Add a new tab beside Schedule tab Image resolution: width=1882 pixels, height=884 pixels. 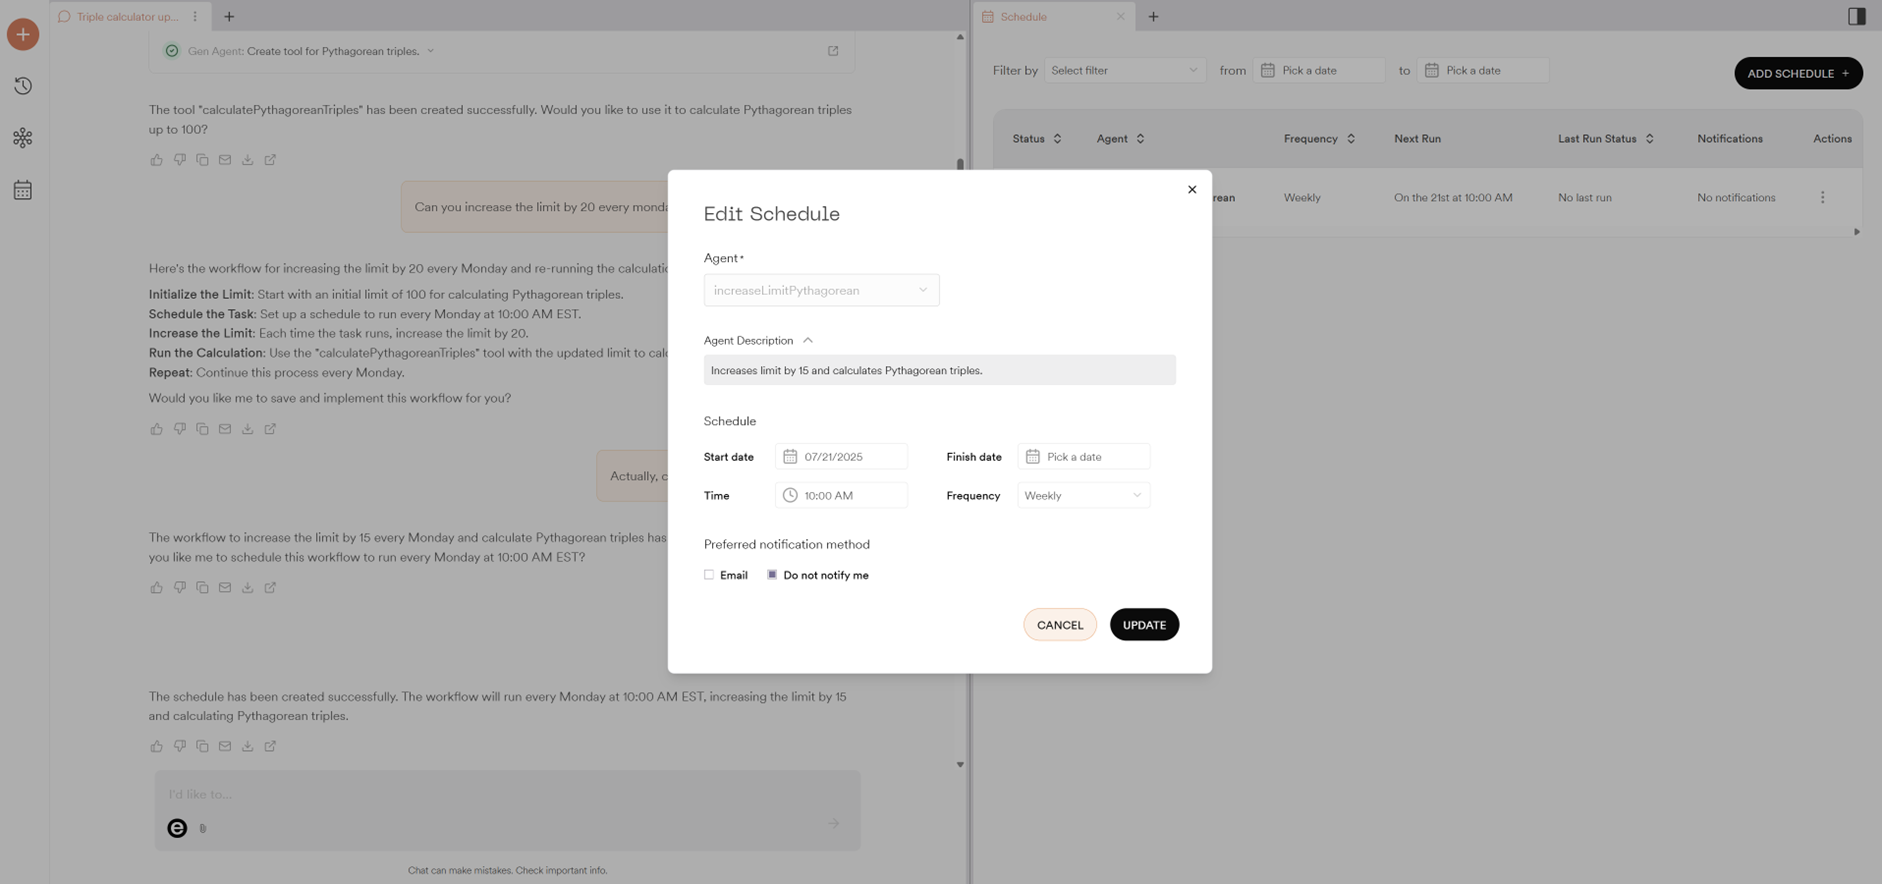click(x=1153, y=16)
